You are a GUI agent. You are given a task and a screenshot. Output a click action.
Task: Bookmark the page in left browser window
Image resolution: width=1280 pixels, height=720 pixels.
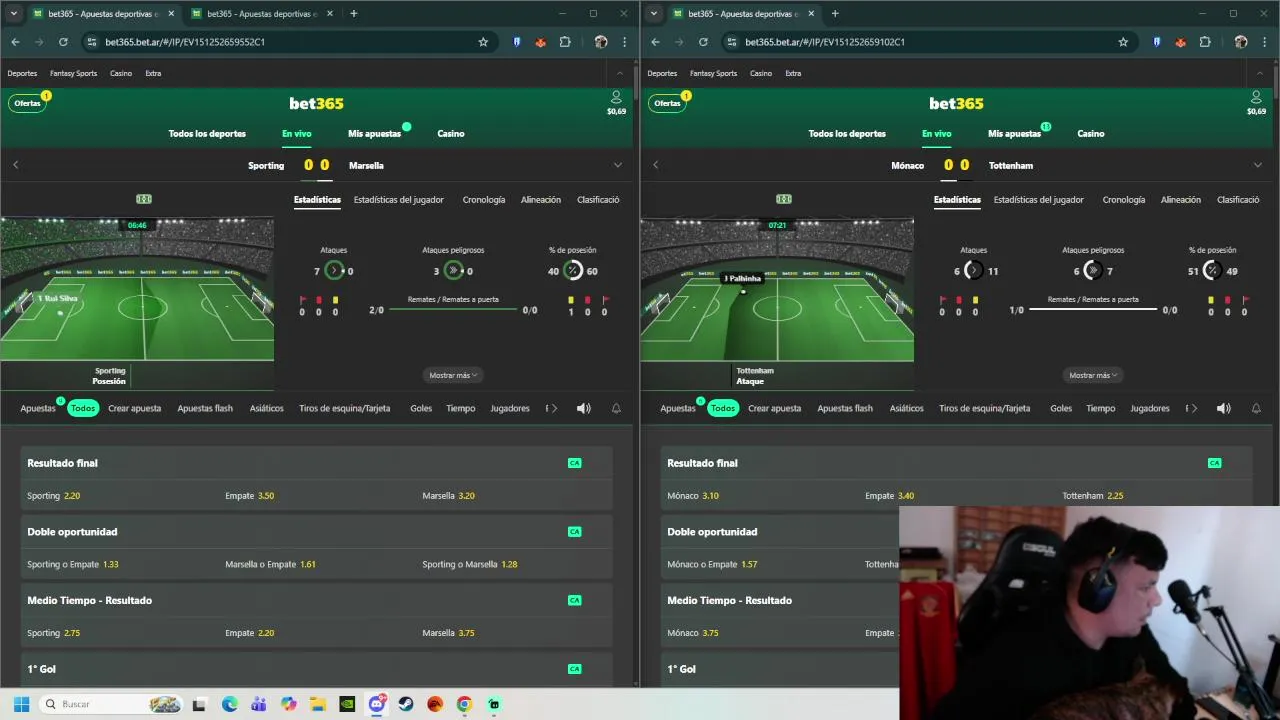point(483,42)
